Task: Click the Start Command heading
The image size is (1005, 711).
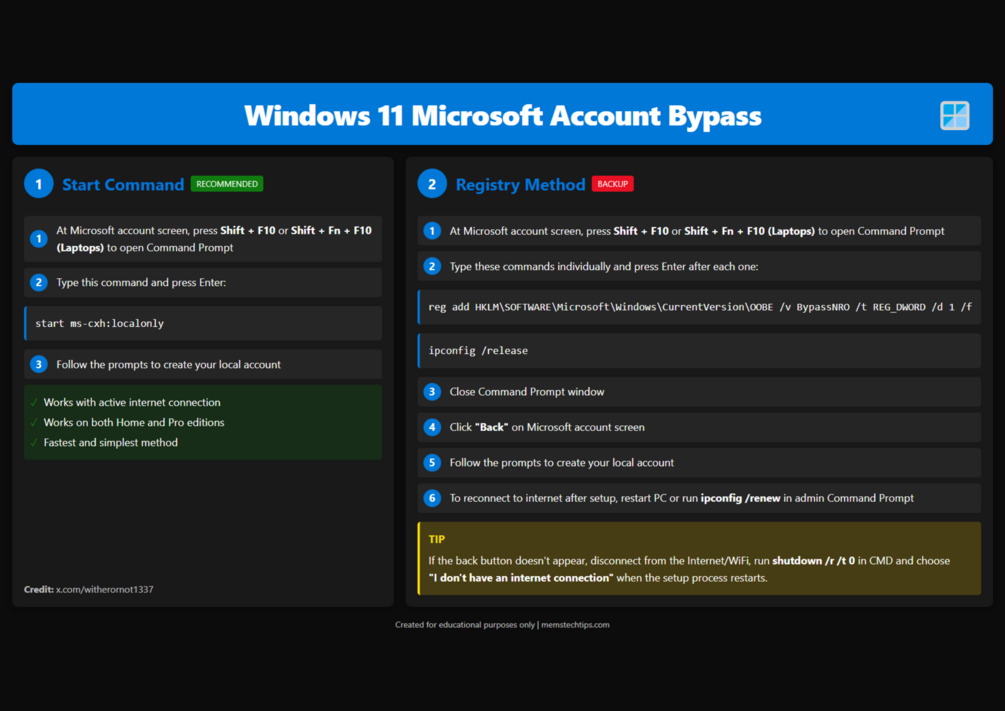Action: pos(123,185)
